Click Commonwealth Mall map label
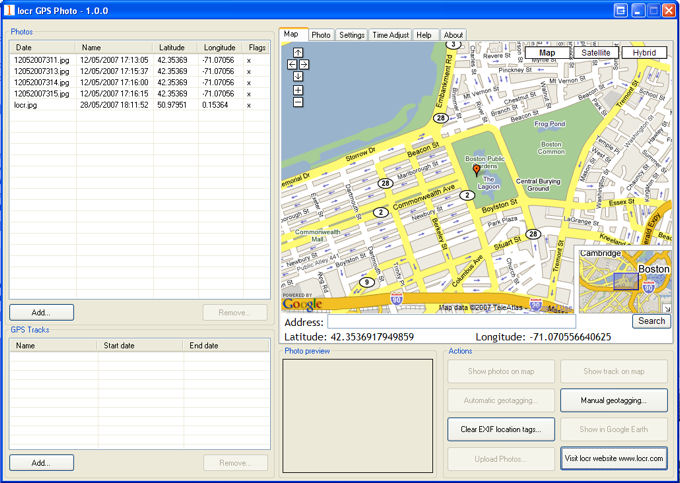 317,235
